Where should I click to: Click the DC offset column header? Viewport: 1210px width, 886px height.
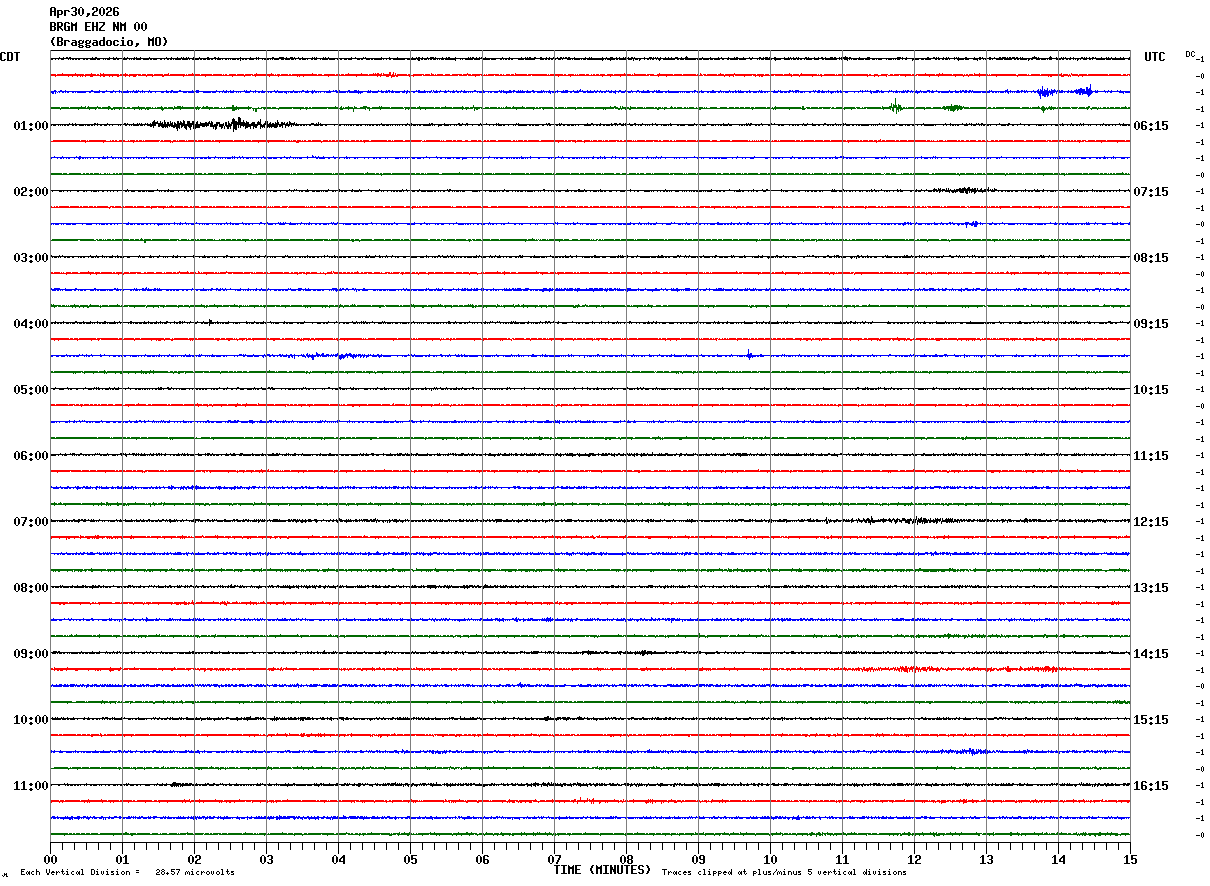pos(1190,54)
